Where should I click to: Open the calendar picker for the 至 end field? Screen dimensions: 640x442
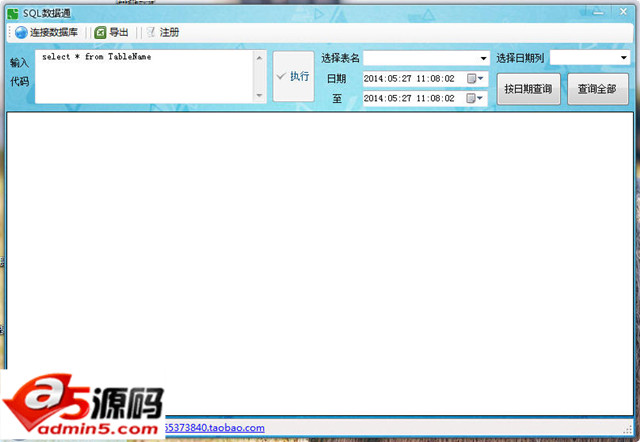[475, 98]
